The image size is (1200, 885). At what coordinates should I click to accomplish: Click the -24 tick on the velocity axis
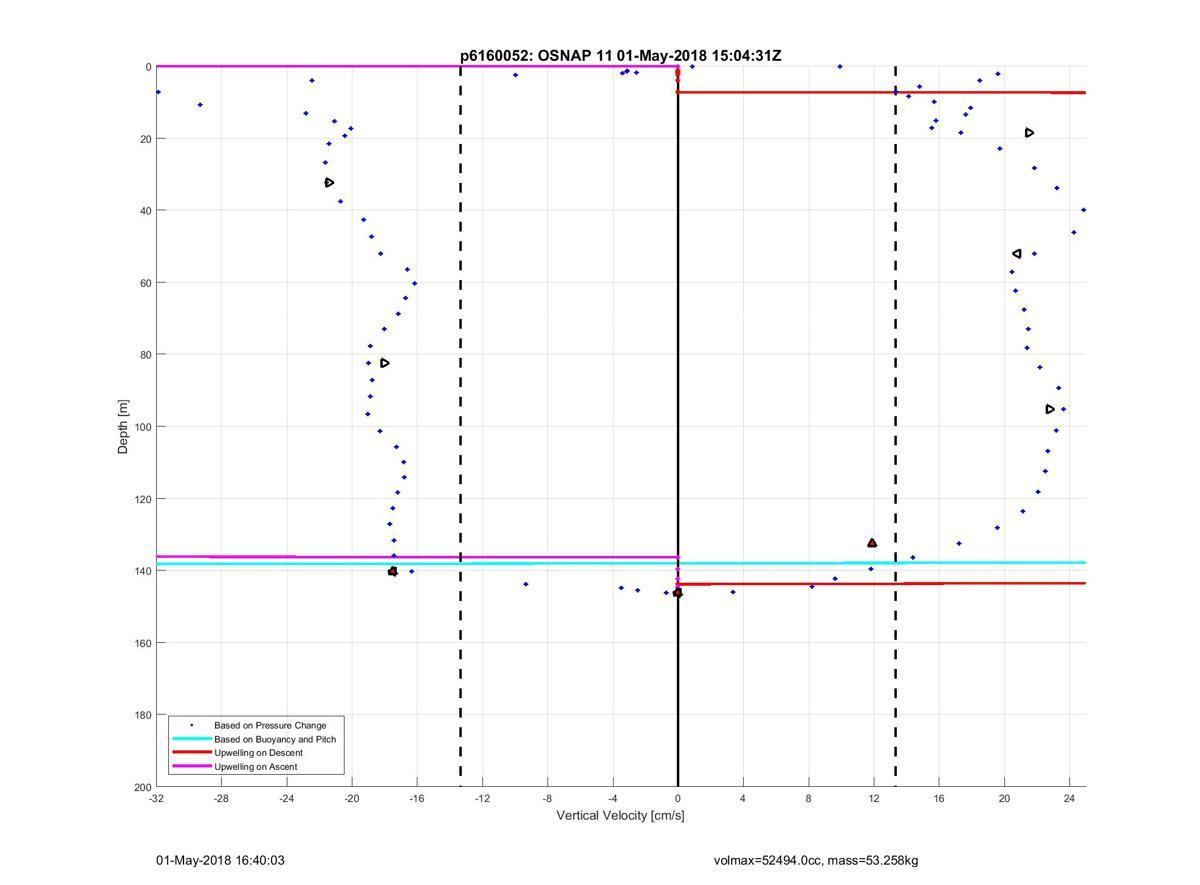click(x=286, y=798)
